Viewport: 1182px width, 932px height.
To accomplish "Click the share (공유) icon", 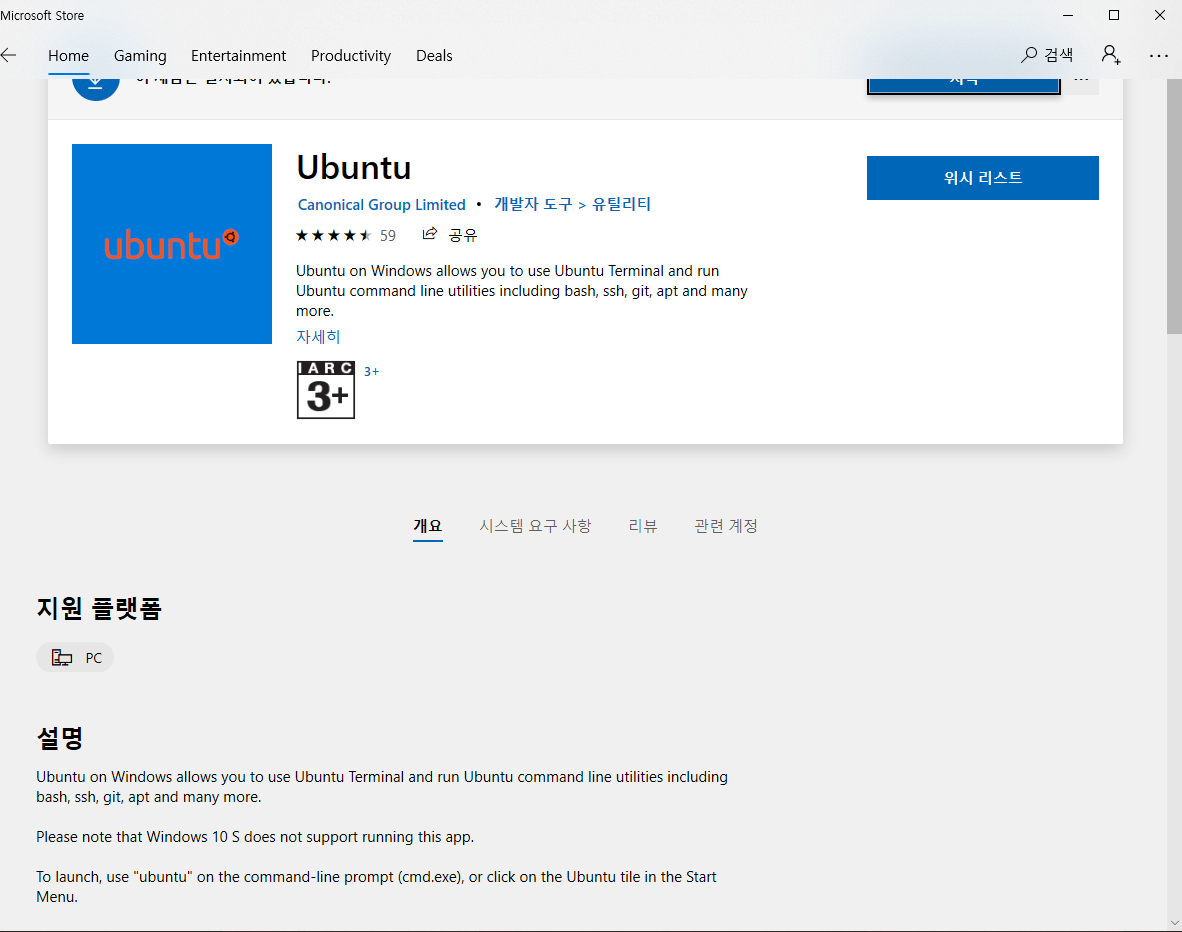I will [430, 234].
